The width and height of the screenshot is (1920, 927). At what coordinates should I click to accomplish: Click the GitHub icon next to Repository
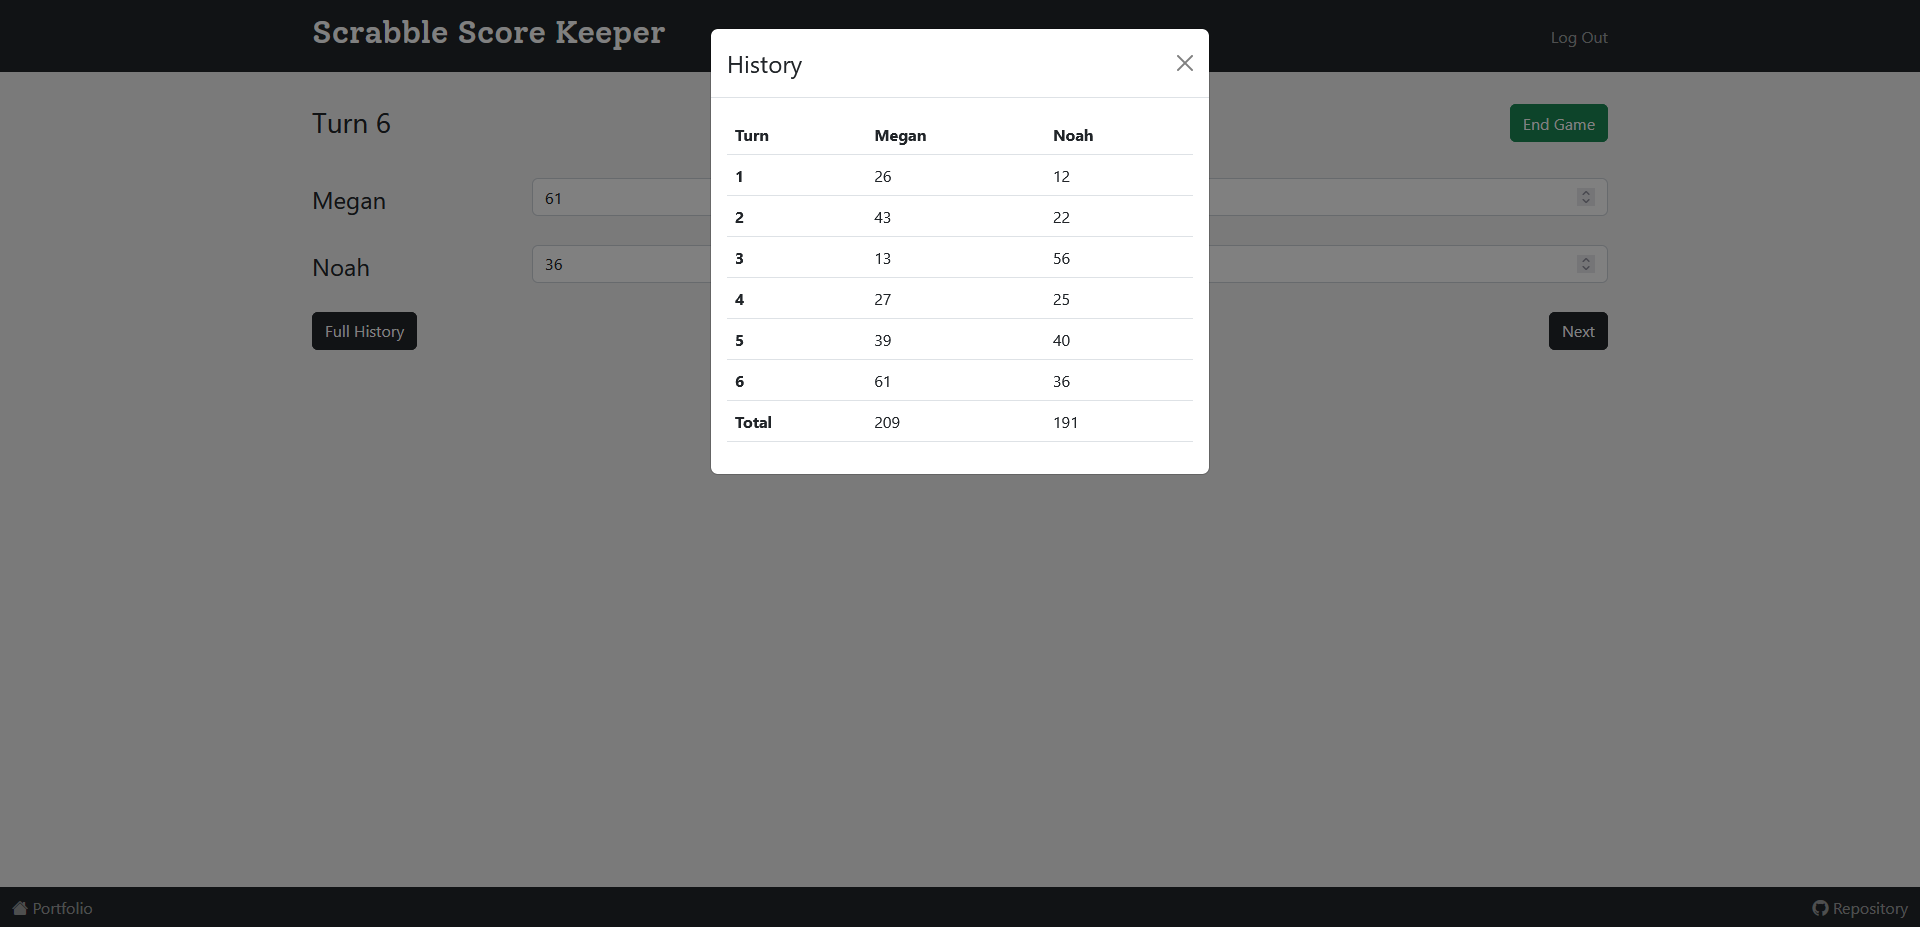pyautogui.click(x=1820, y=908)
